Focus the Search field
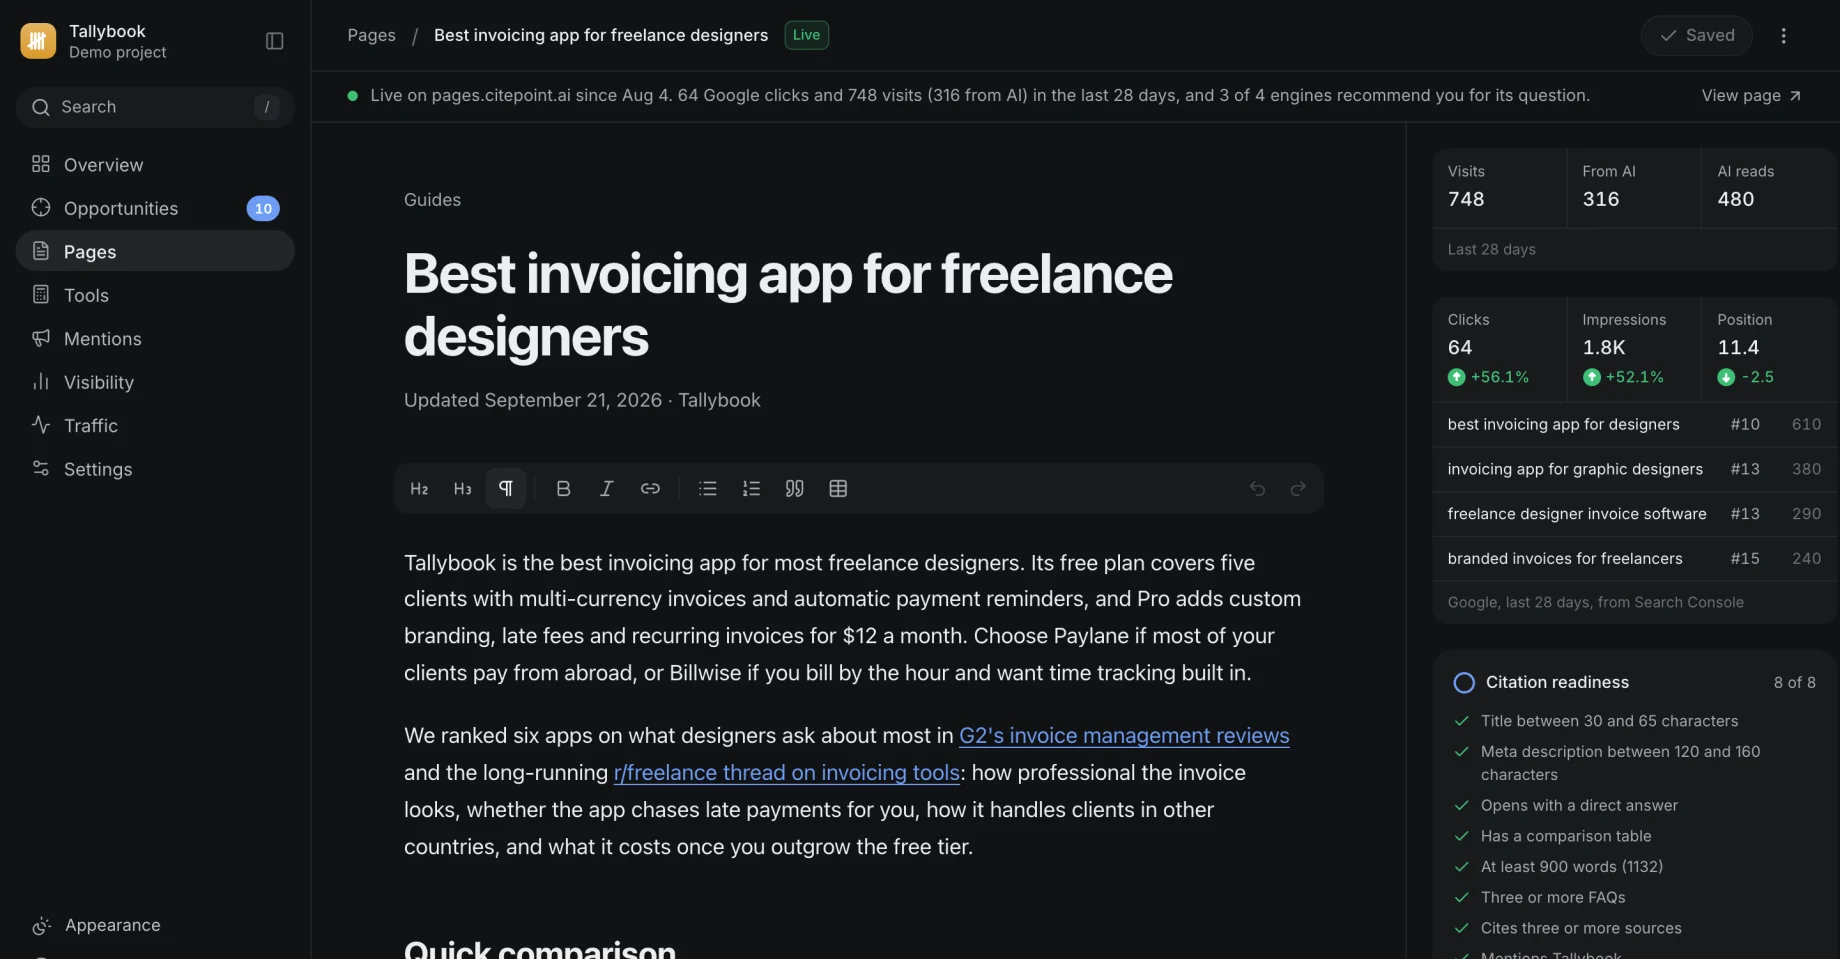1840x959 pixels. [x=155, y=107]
